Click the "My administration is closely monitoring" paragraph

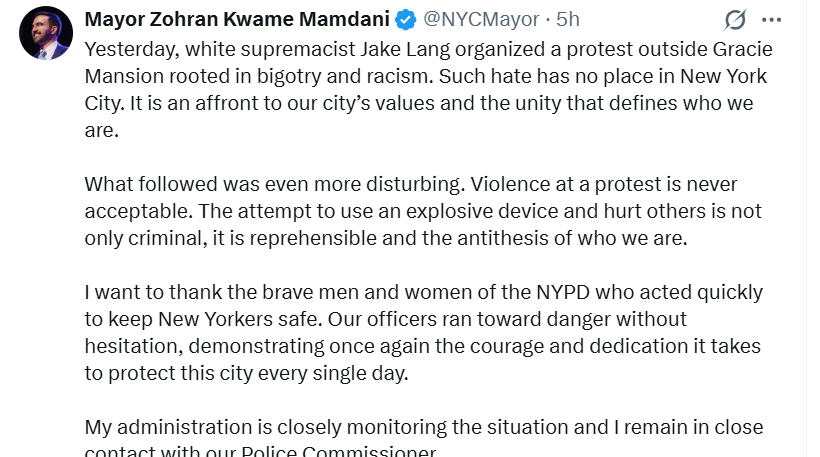pos(420,439)
